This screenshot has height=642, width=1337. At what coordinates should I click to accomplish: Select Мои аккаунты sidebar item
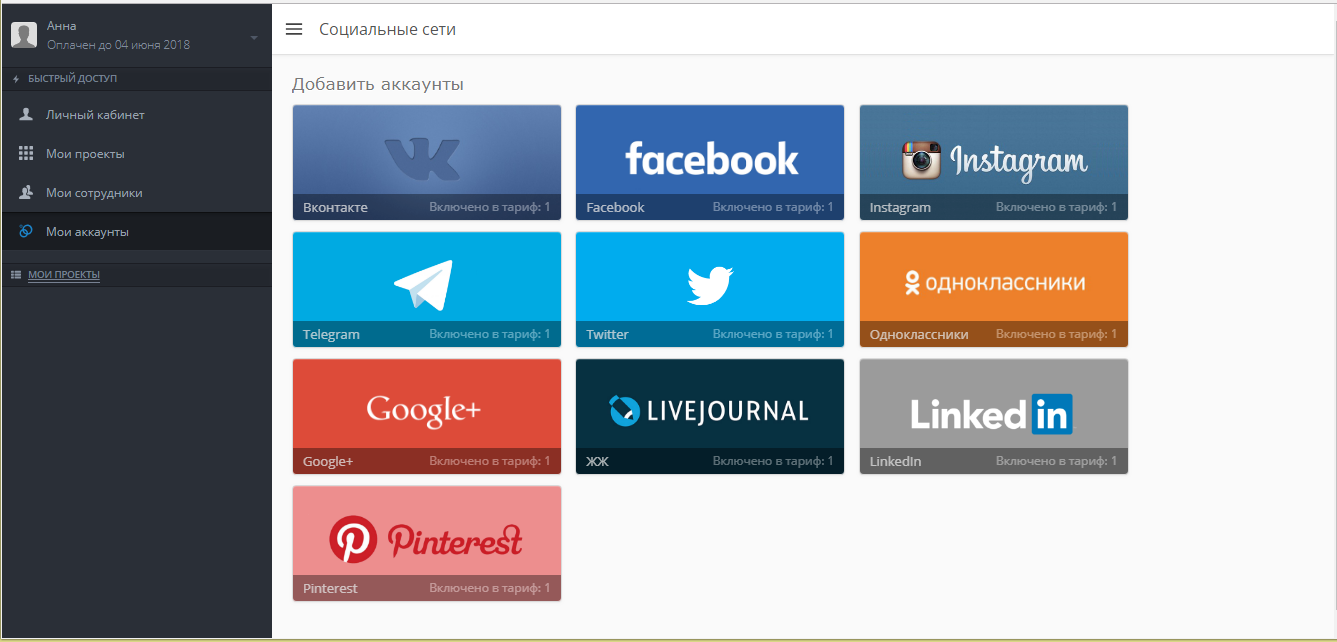tap(136, 232)
